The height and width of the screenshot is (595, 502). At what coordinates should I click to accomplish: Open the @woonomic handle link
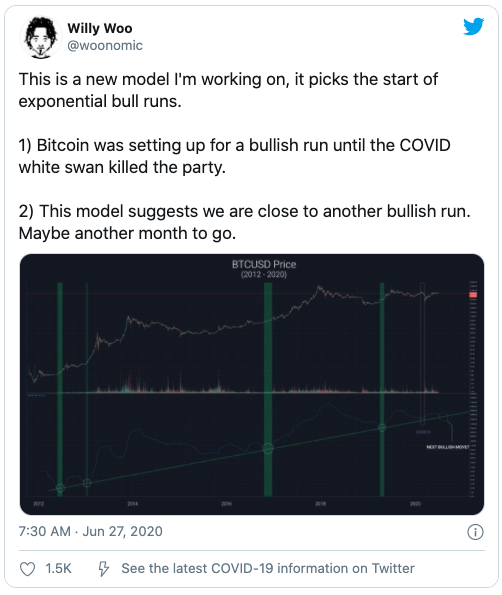coord(105,46)
